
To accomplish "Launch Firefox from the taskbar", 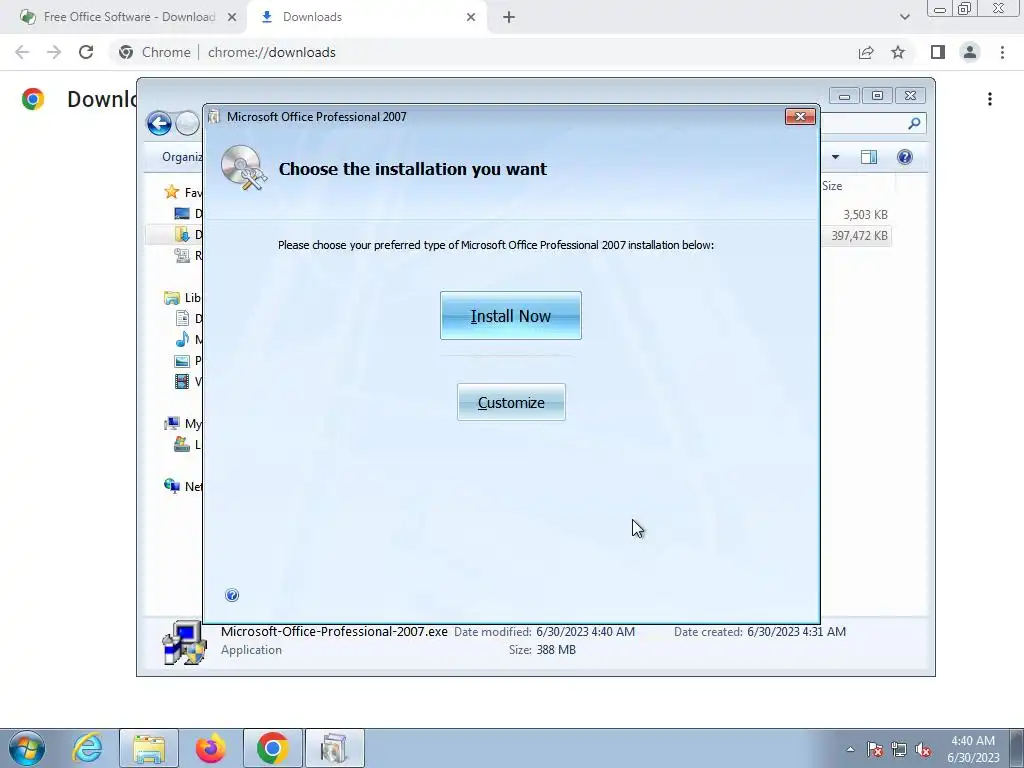I will pyautogui.click(x=210, y=748).
